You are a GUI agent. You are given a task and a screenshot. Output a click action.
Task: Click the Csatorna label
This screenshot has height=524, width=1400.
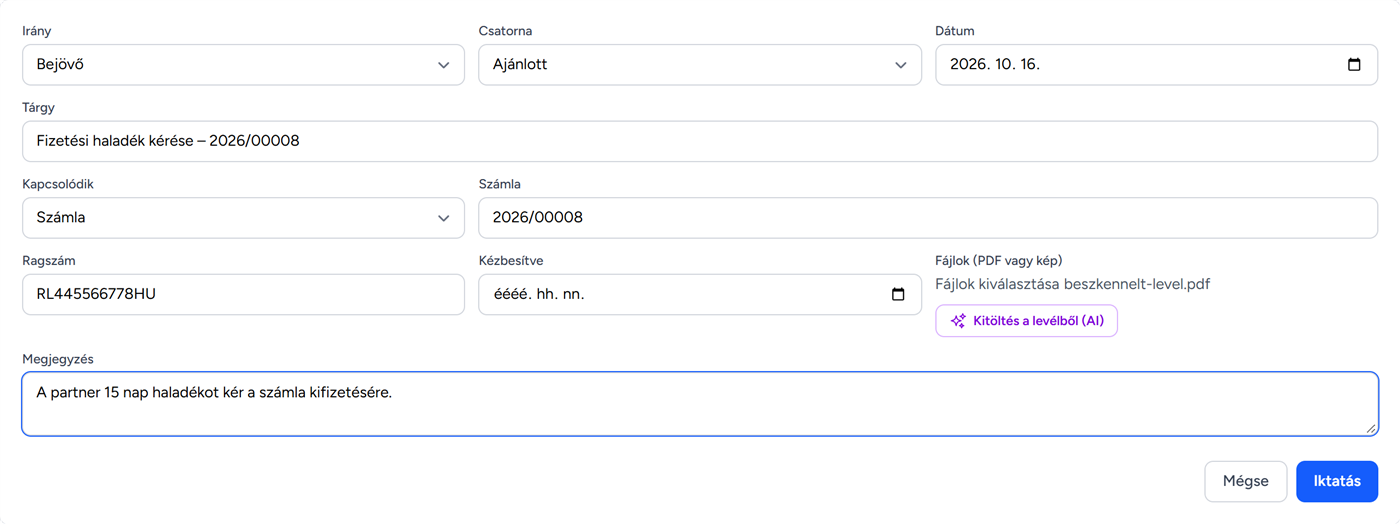tap(505, 31)
